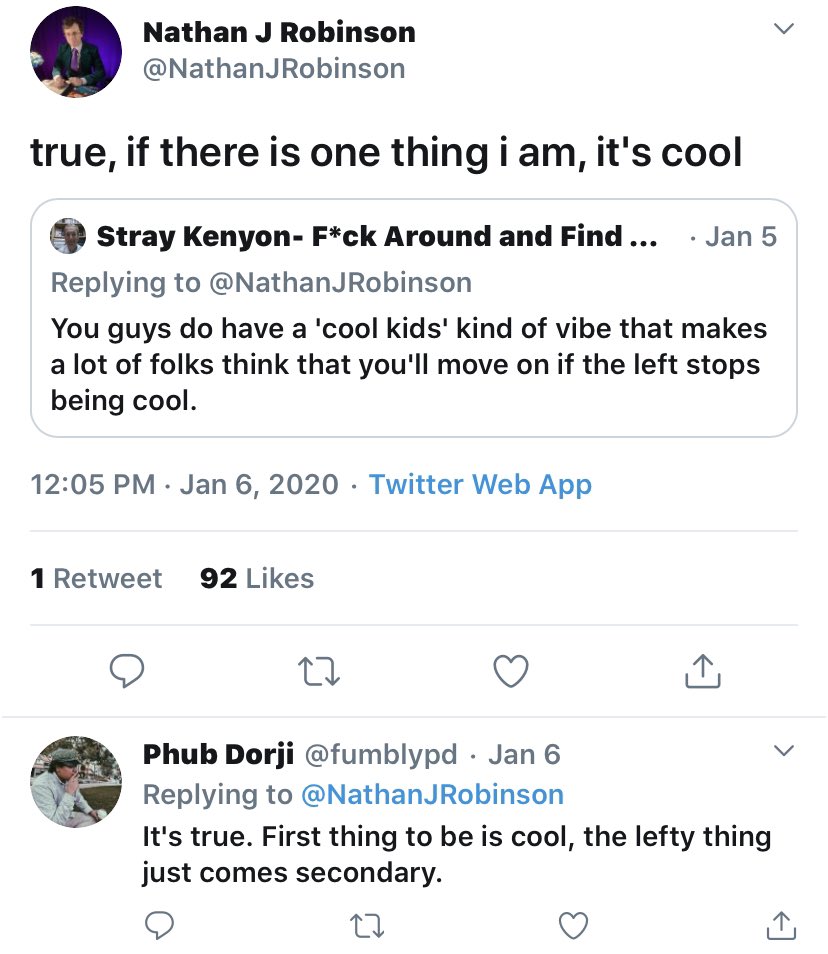Like Phub Dorji's reply
828x954 pixels.
pos(573,927)
